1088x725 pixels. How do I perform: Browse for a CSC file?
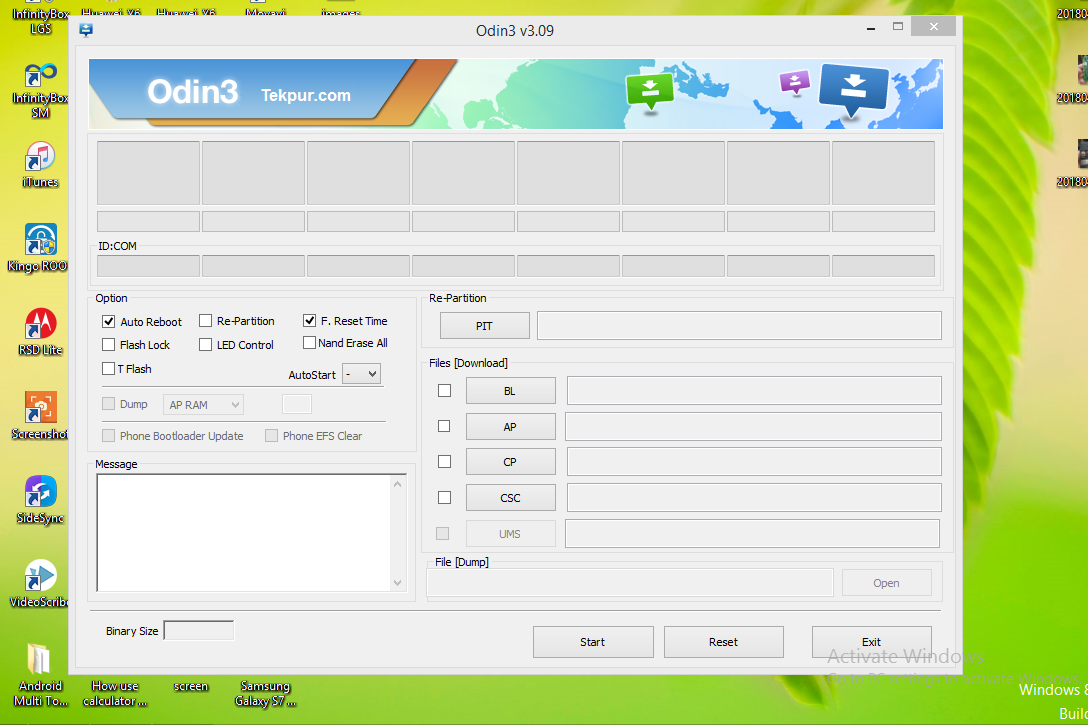[x=510, y=497]
